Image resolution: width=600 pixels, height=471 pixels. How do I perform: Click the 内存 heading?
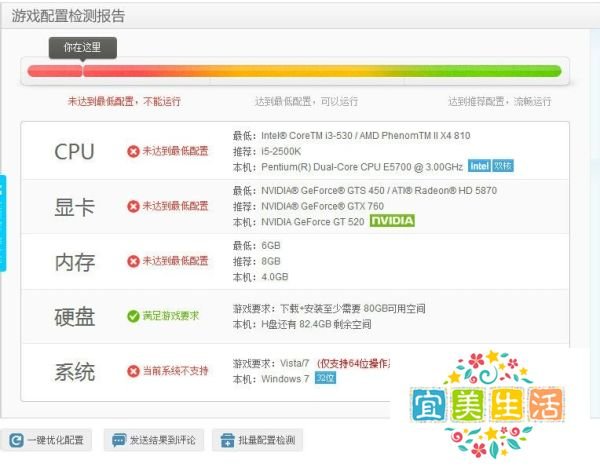click(75, 262)
